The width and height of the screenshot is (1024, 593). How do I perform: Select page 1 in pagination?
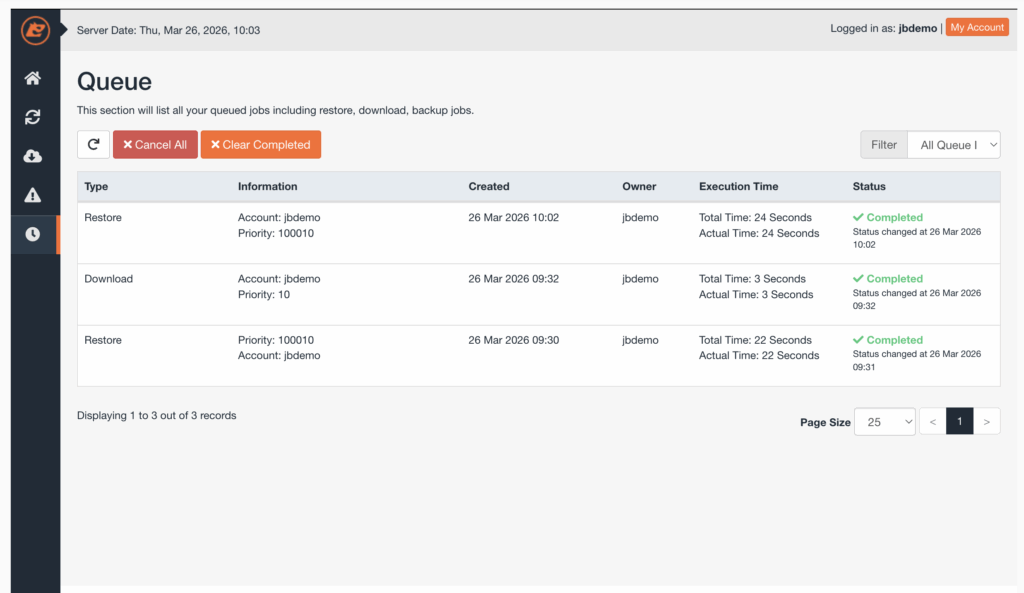click(959, 422)
